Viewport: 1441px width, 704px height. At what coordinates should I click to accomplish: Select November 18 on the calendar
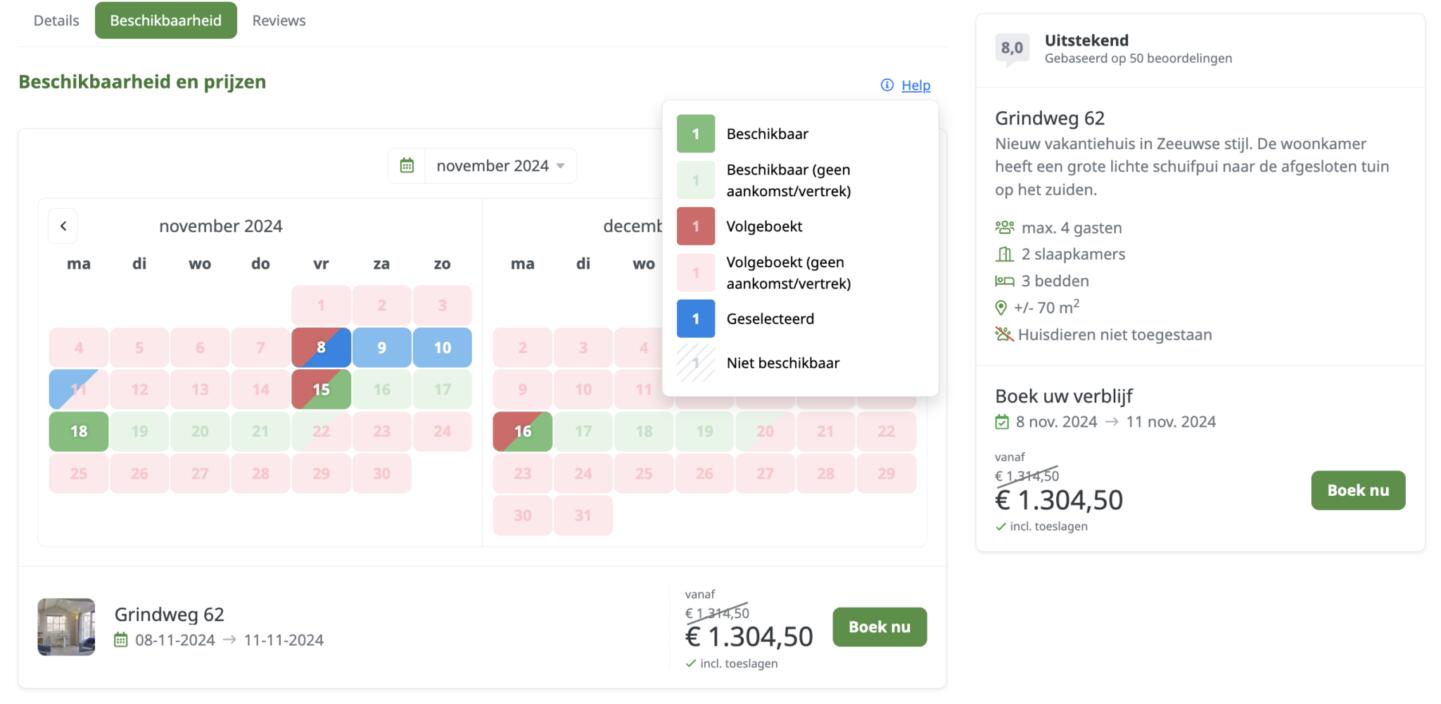coord(79,432)
